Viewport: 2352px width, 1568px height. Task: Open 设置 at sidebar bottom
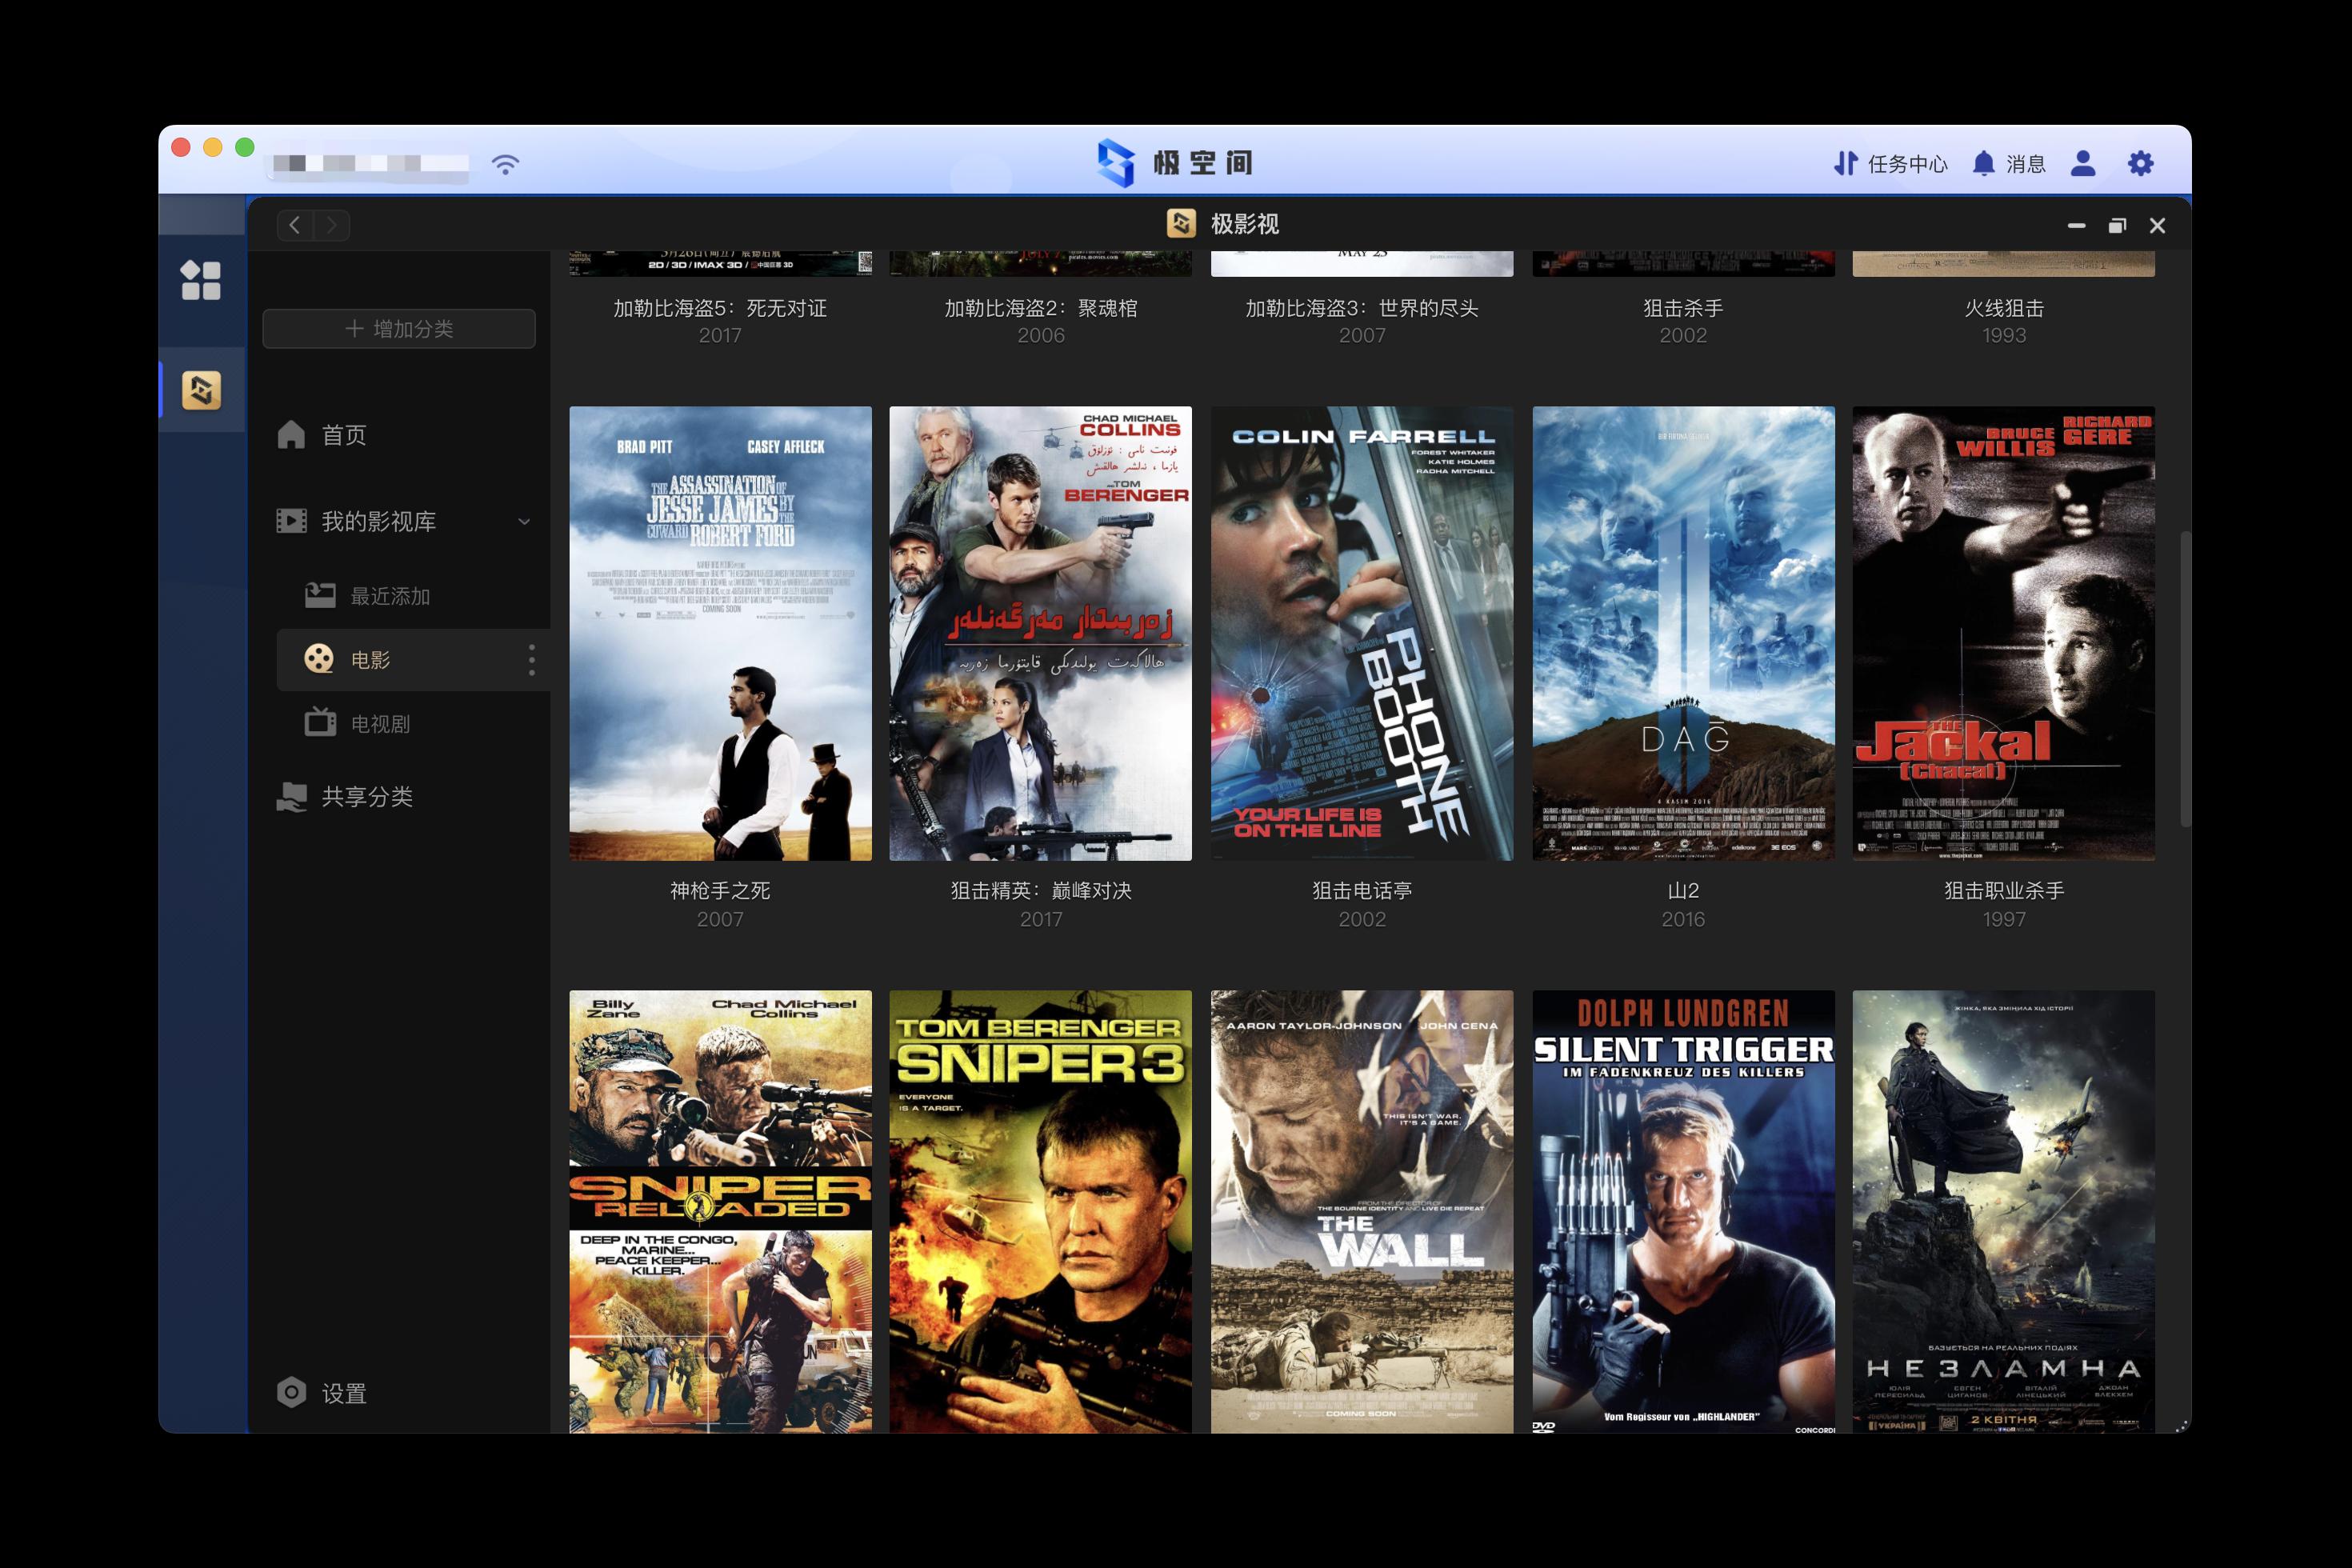click(x=343, y=1393)
